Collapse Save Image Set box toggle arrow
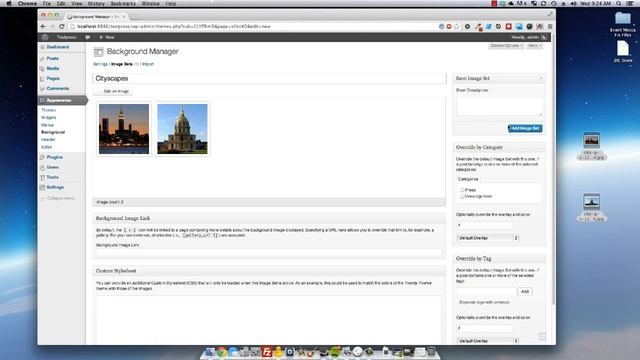The width and height of the screenshot is (640, 360). [541, 78]
